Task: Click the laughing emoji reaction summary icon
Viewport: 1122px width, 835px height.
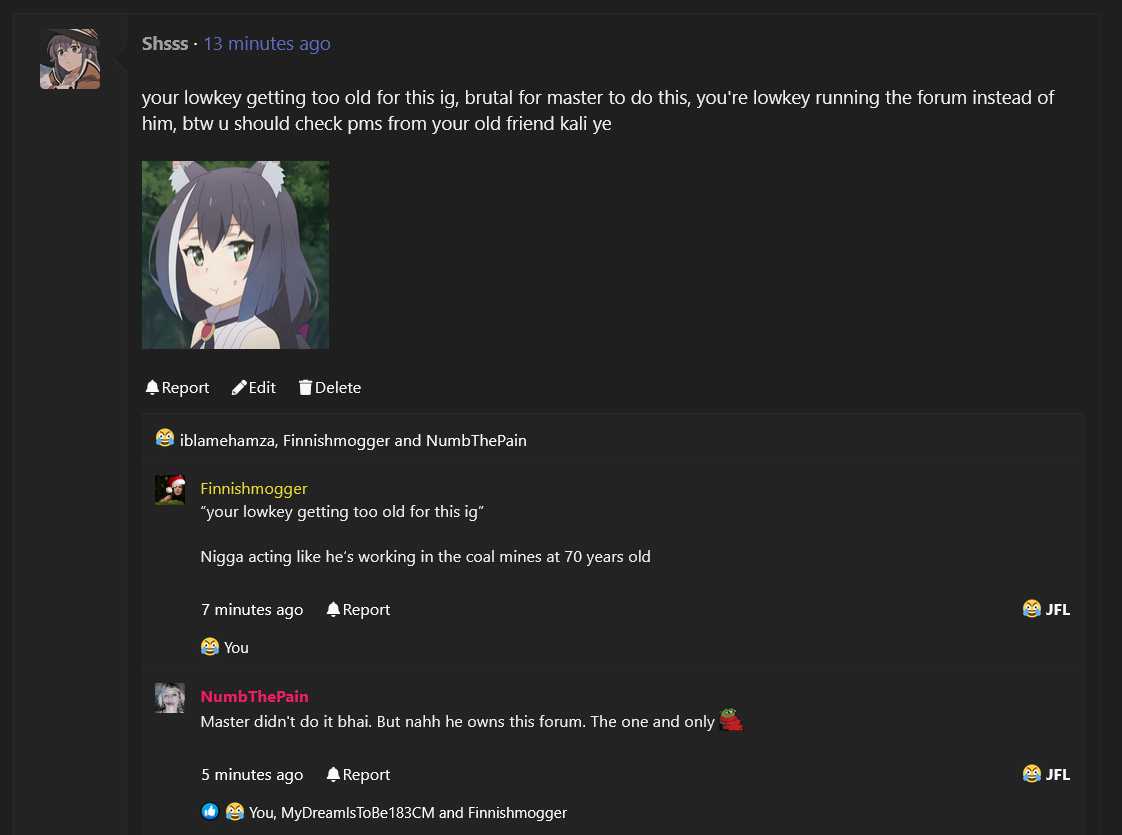Action: (x=165, y=439)
